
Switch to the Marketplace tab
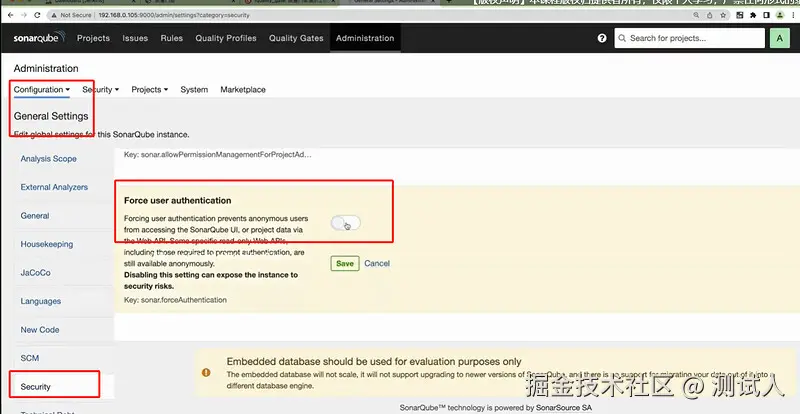(243, 89)
